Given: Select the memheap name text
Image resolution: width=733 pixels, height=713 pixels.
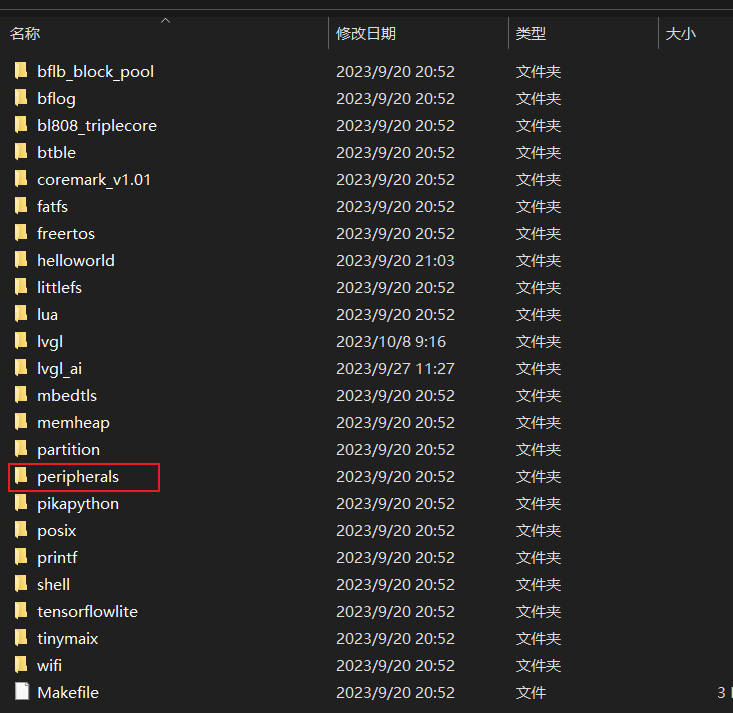Looking at the screenshot, I should tap(73, 423).
